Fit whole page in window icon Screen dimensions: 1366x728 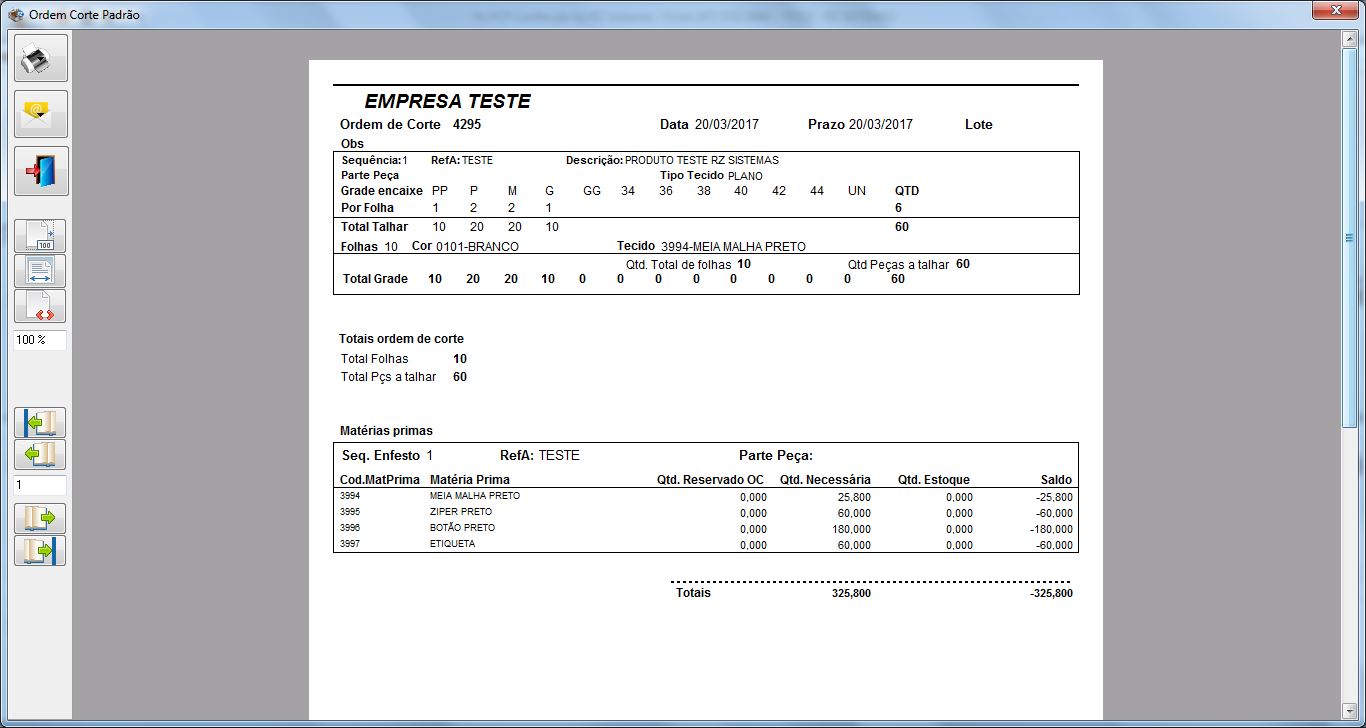pyautogui.click(x=40, y=306)
